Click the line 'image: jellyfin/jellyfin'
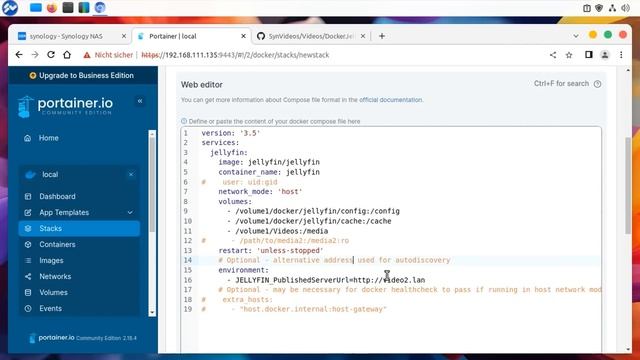This screenshot has height=360, width=640. click(269, 162)
